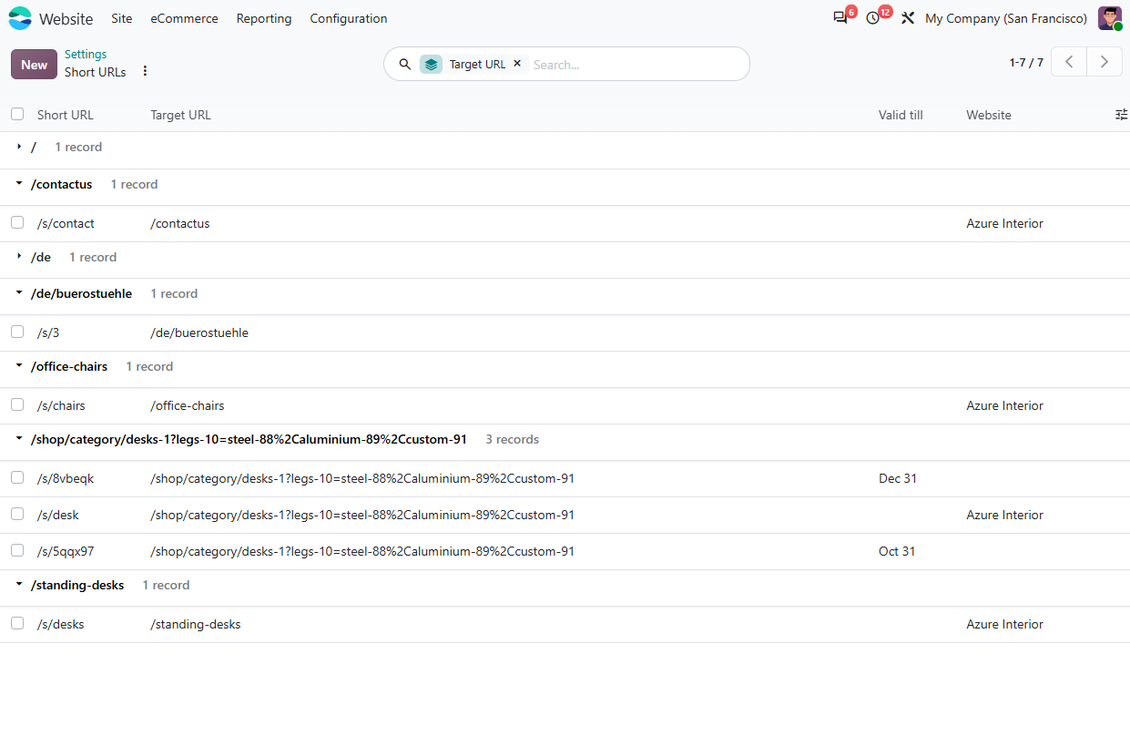The image size is (1130, 736).
Task: Sort by the Website column header
Action: pos(989,115)
